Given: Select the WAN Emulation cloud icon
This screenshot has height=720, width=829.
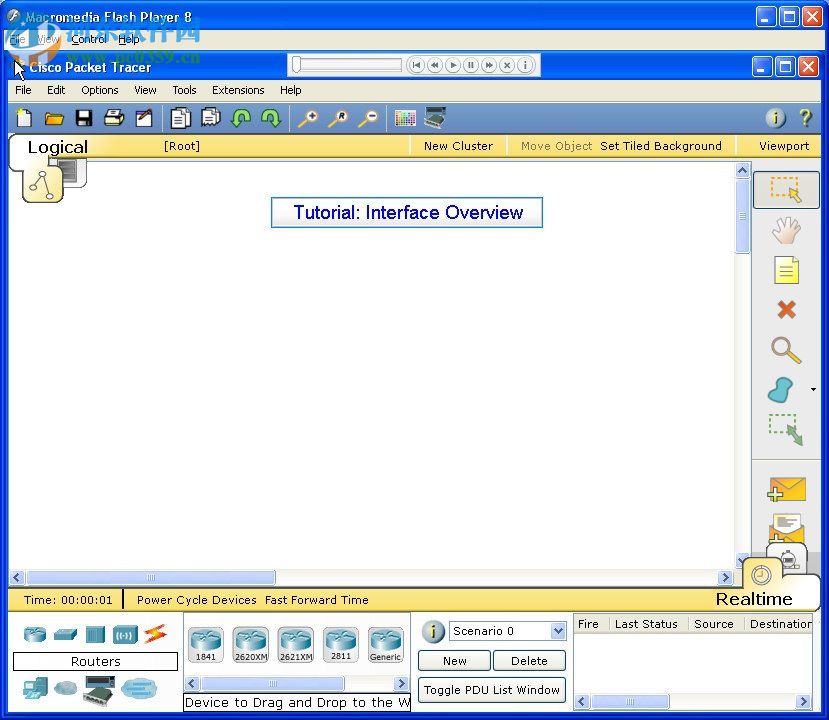Looking at the screenshot, I should point(66,688).
